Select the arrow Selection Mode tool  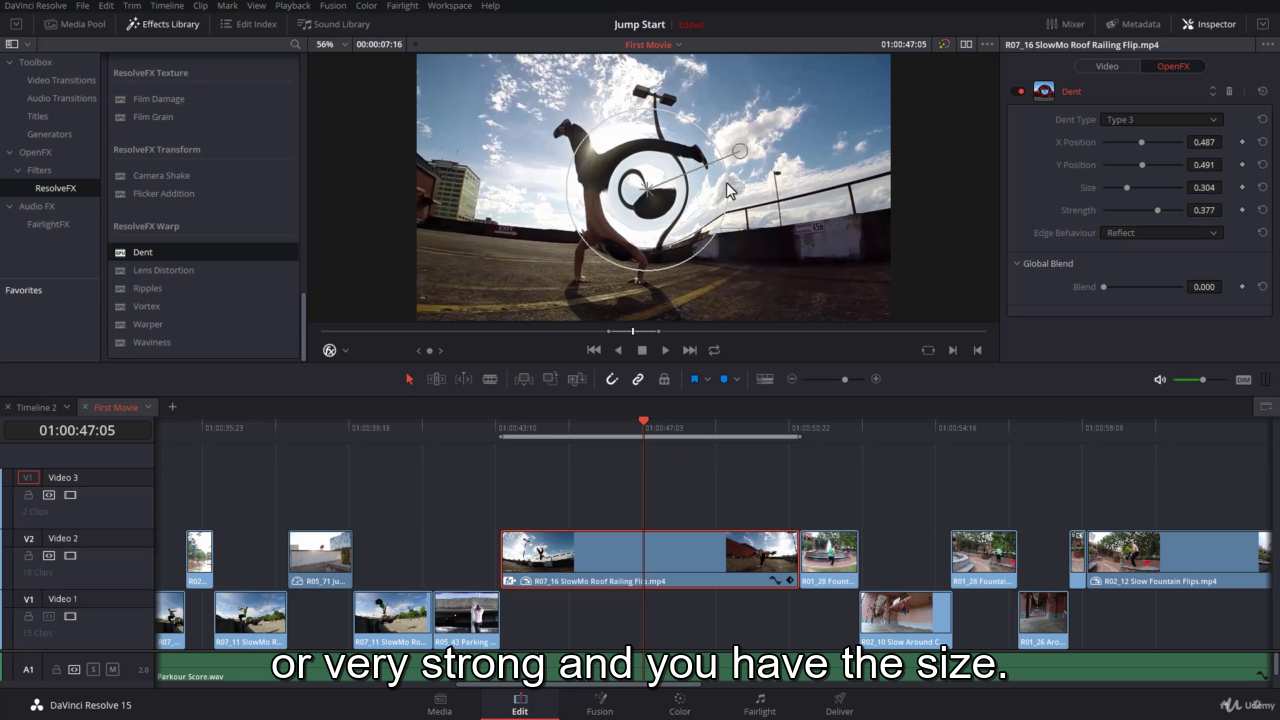pos(409,379)
